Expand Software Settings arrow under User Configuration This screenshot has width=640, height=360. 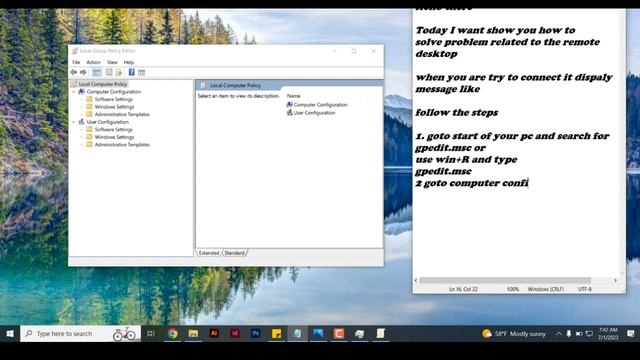tap(82, 129)
